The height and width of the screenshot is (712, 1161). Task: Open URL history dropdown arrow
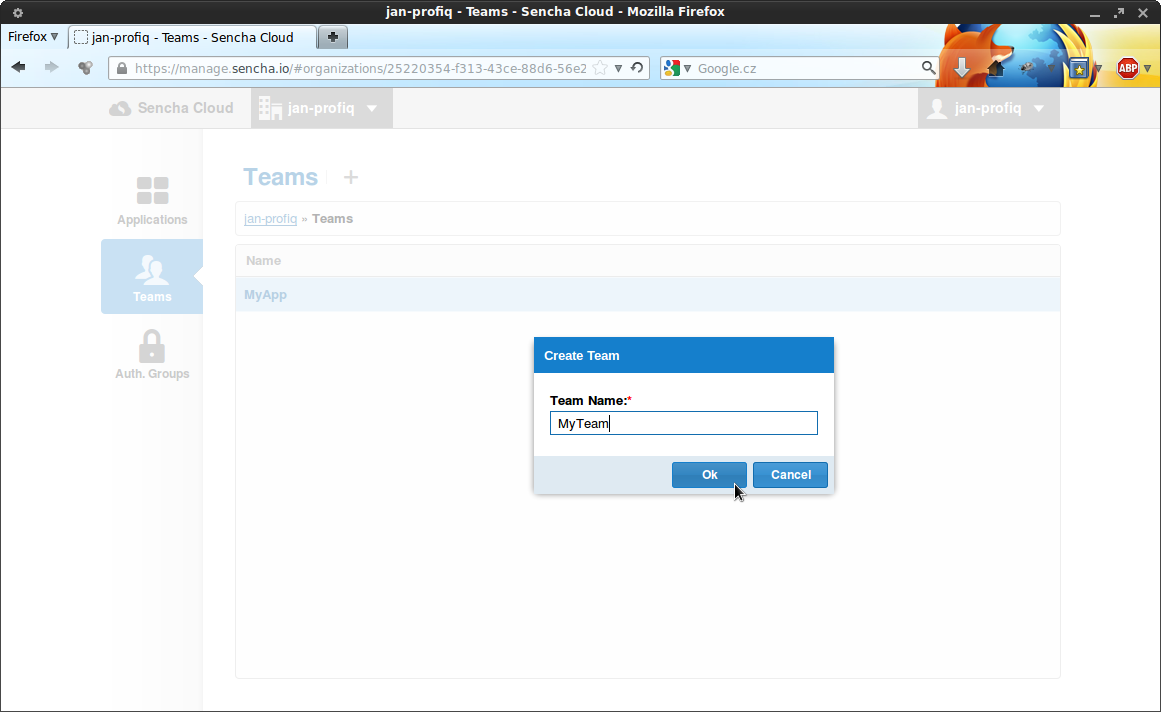pos(618,68)
